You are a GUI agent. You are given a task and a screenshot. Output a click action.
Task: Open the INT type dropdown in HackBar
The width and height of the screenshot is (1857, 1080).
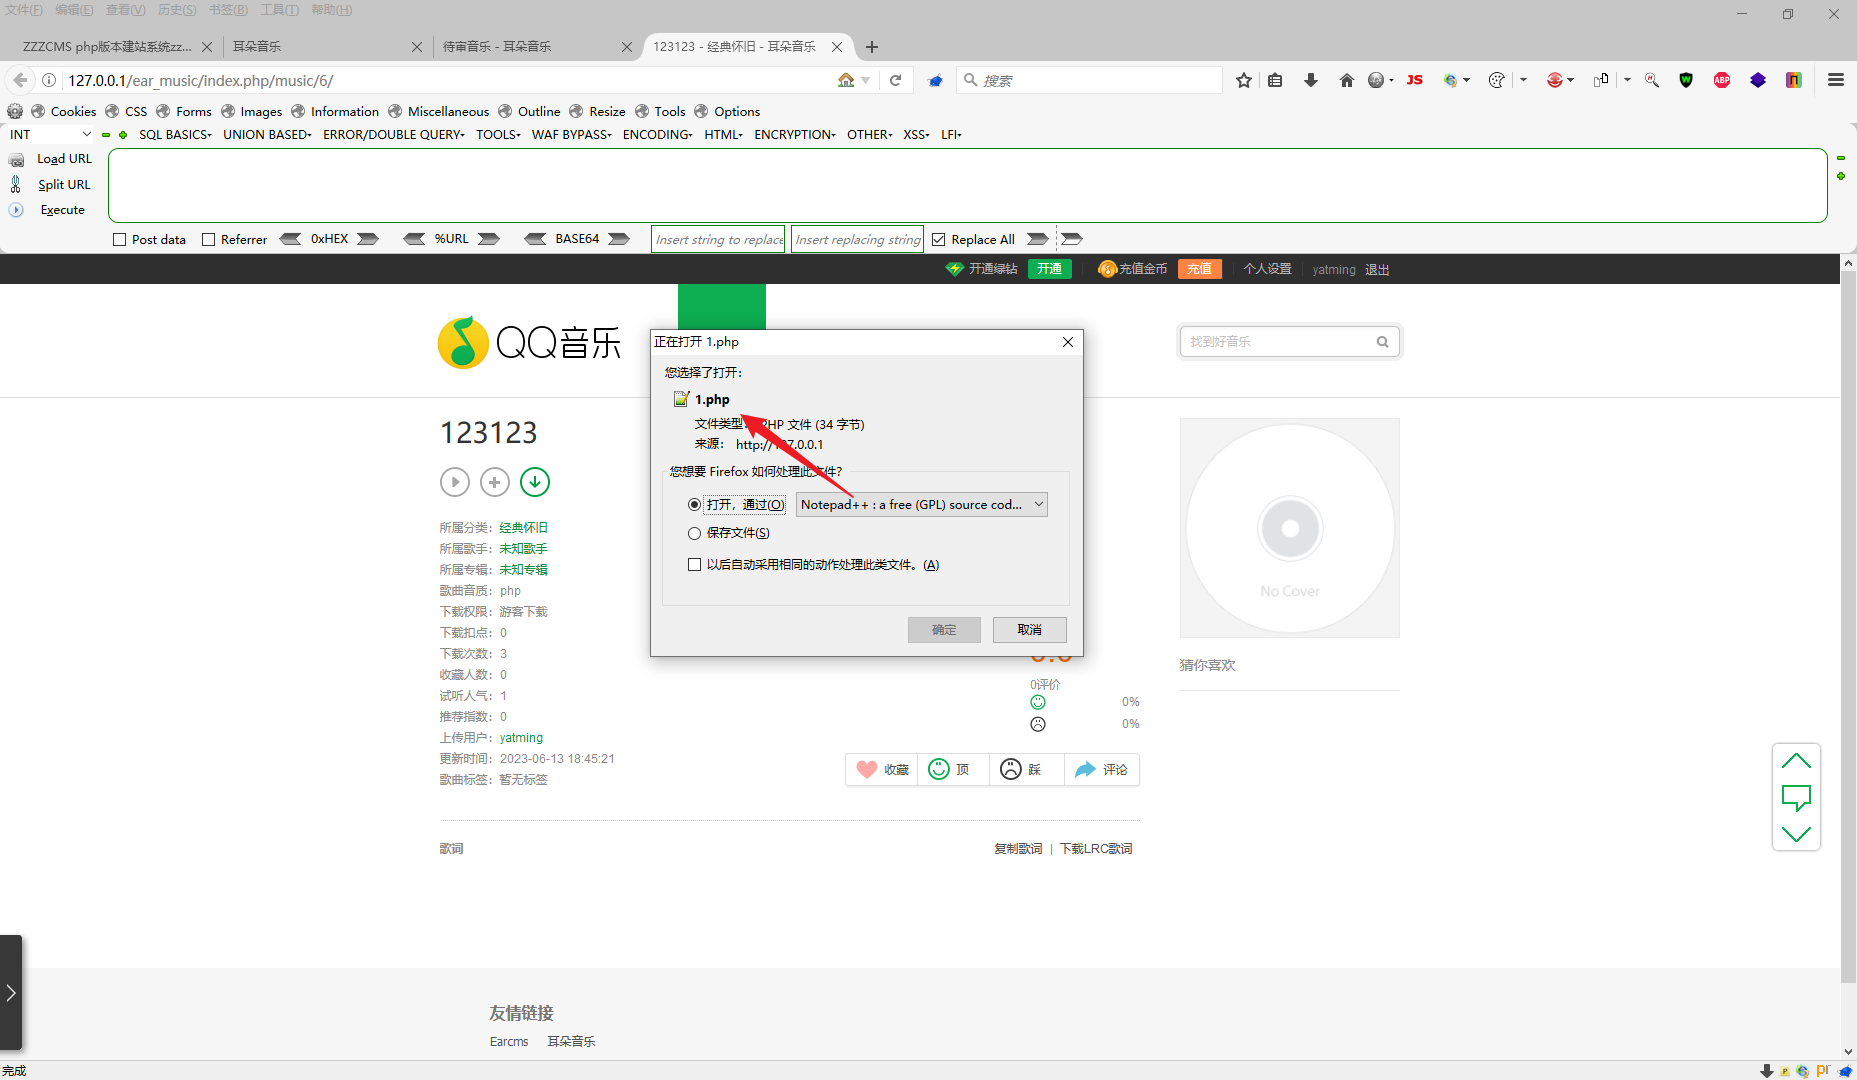50,135
